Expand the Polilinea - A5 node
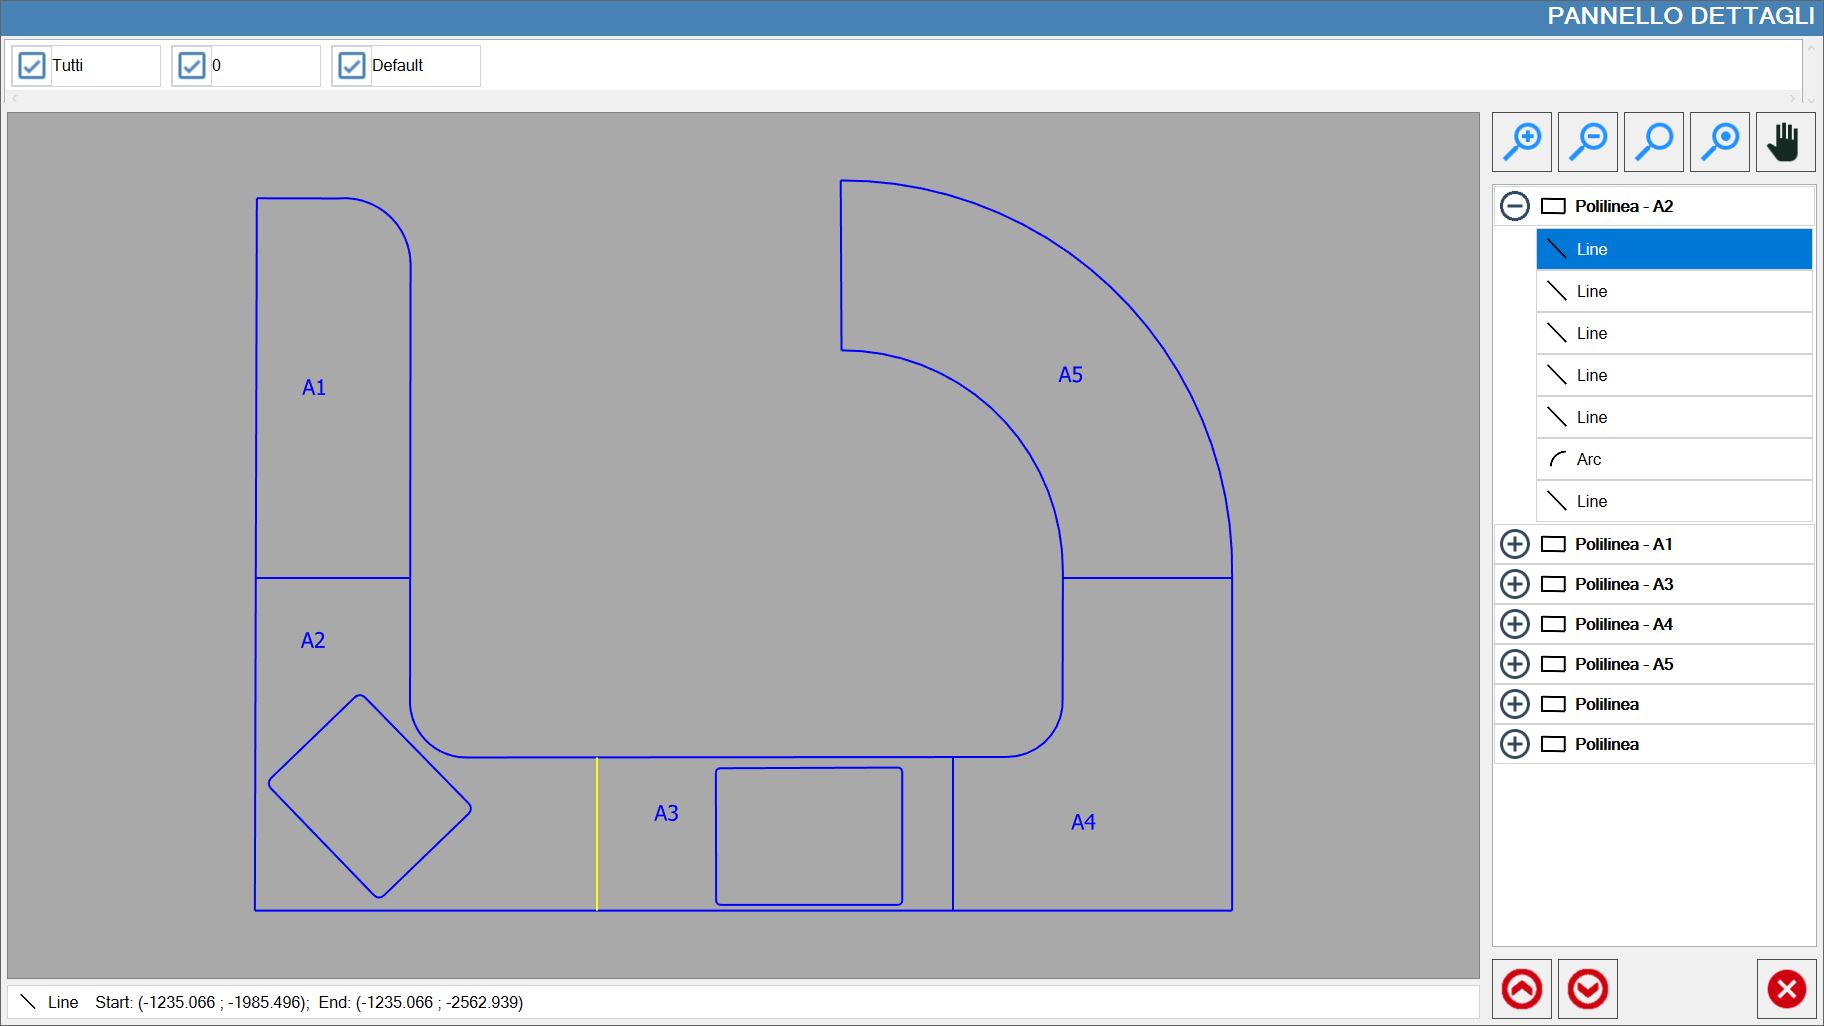This screenshot has width=1824, height=1026. coord(1515,664)
